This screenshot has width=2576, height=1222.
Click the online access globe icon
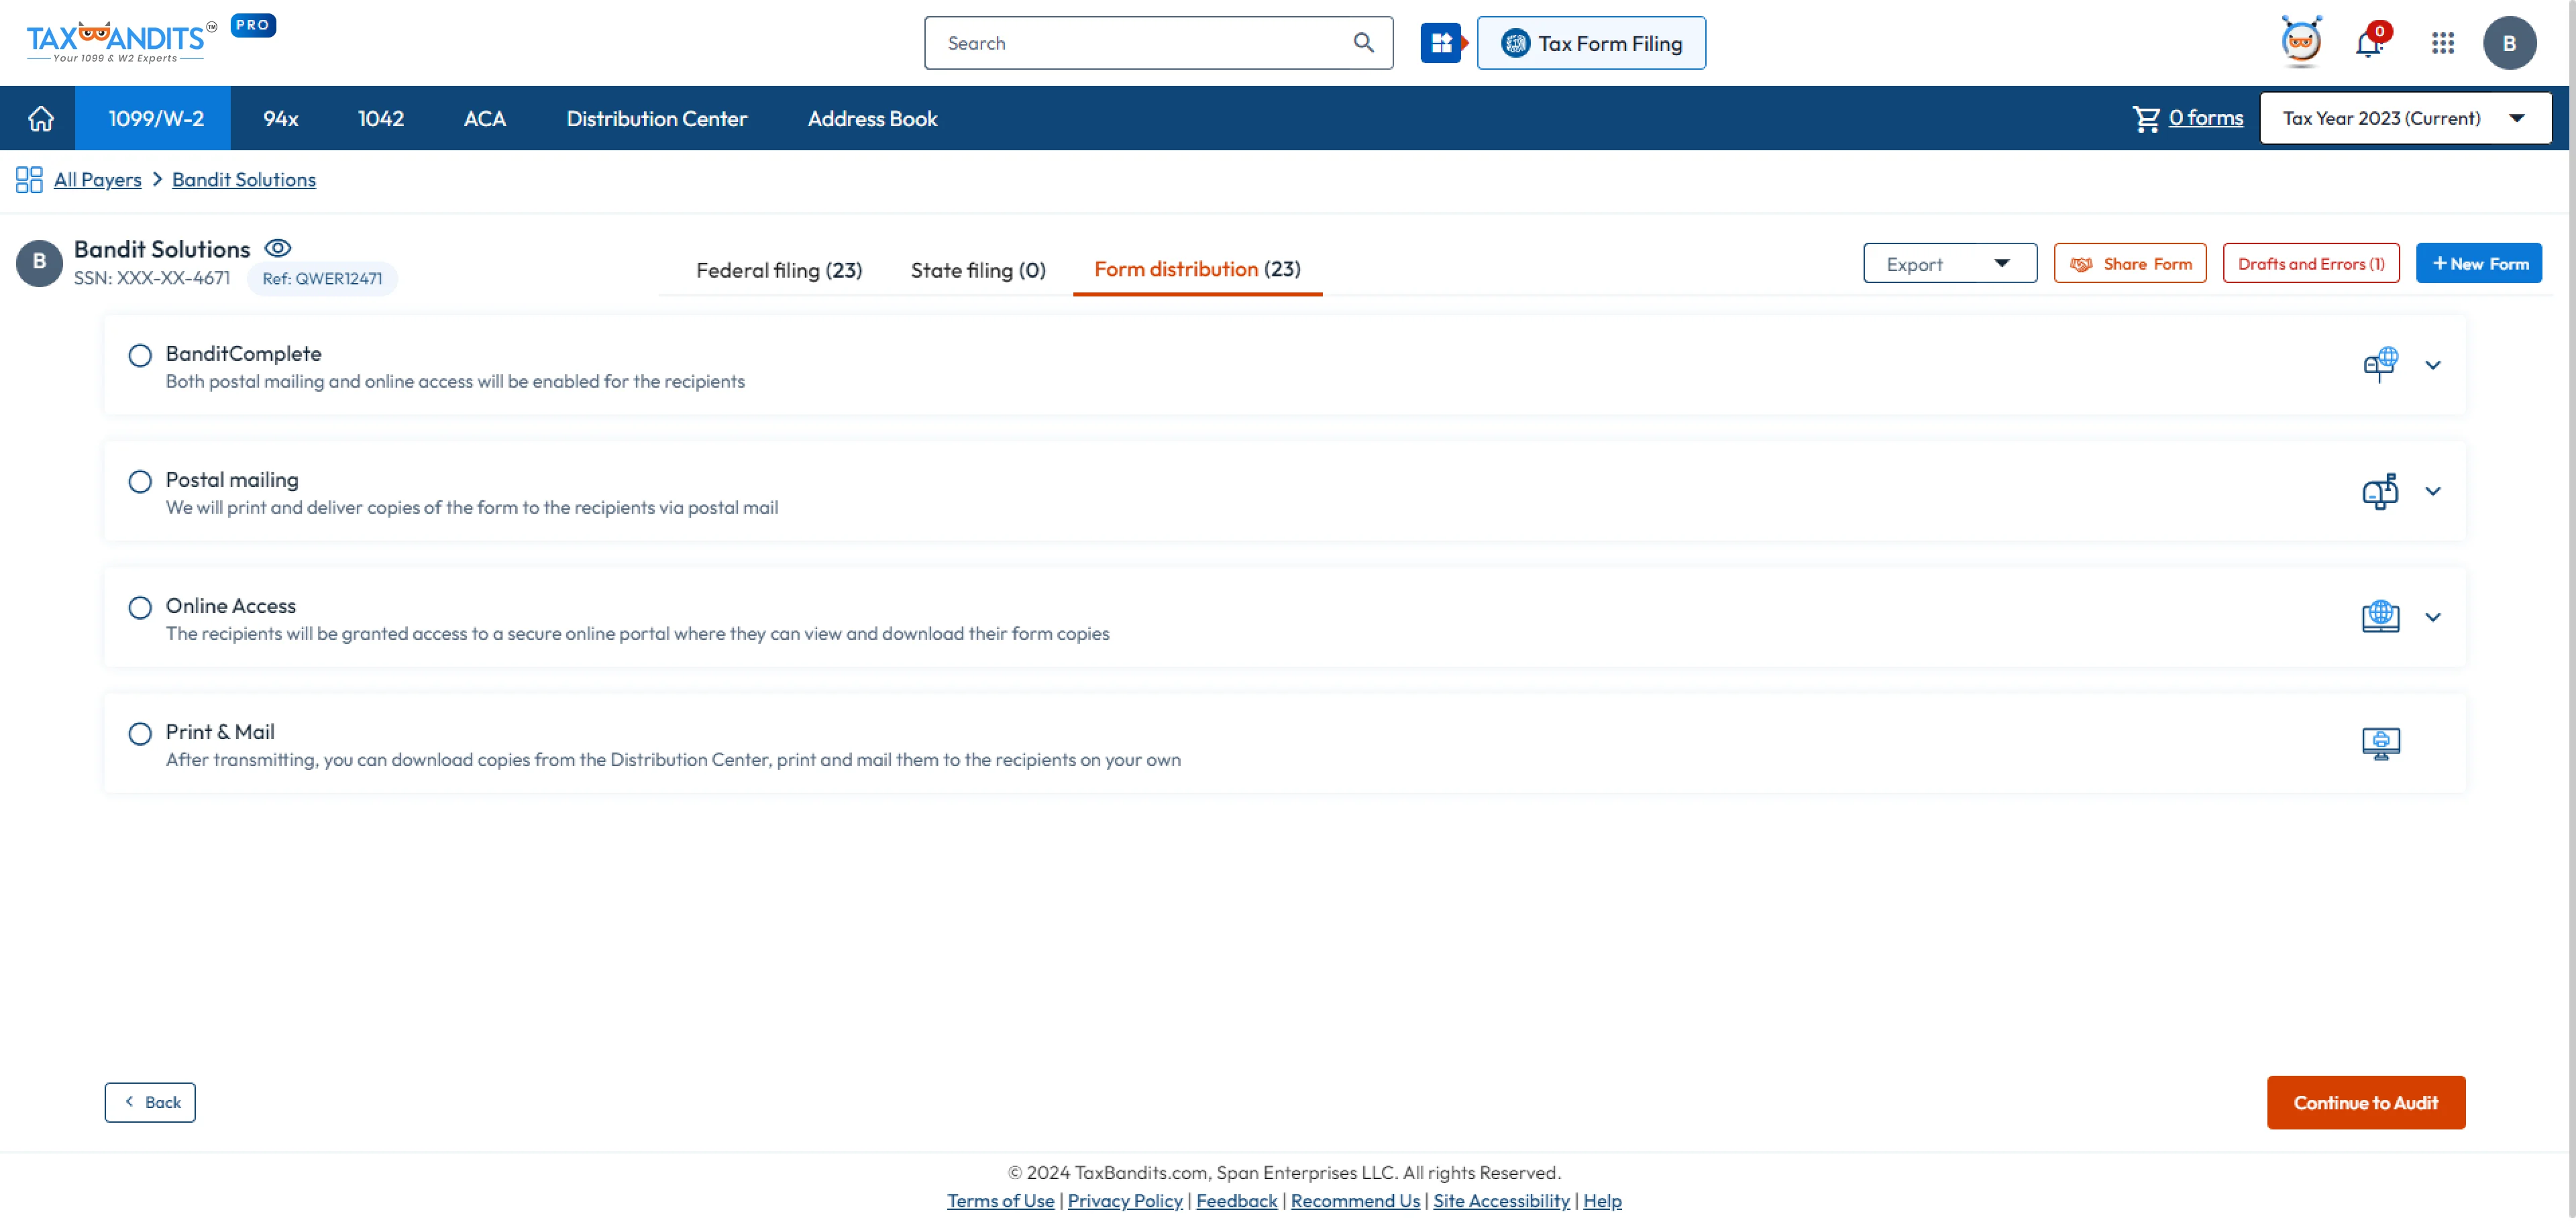tap(2381, 616)
